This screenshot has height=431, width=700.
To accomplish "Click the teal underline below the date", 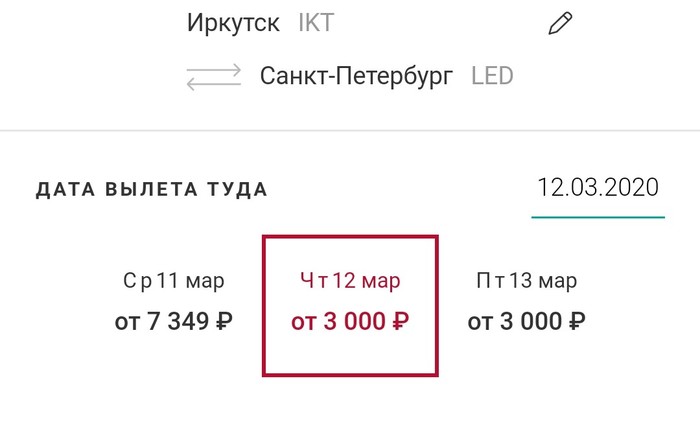I will 598,215.
